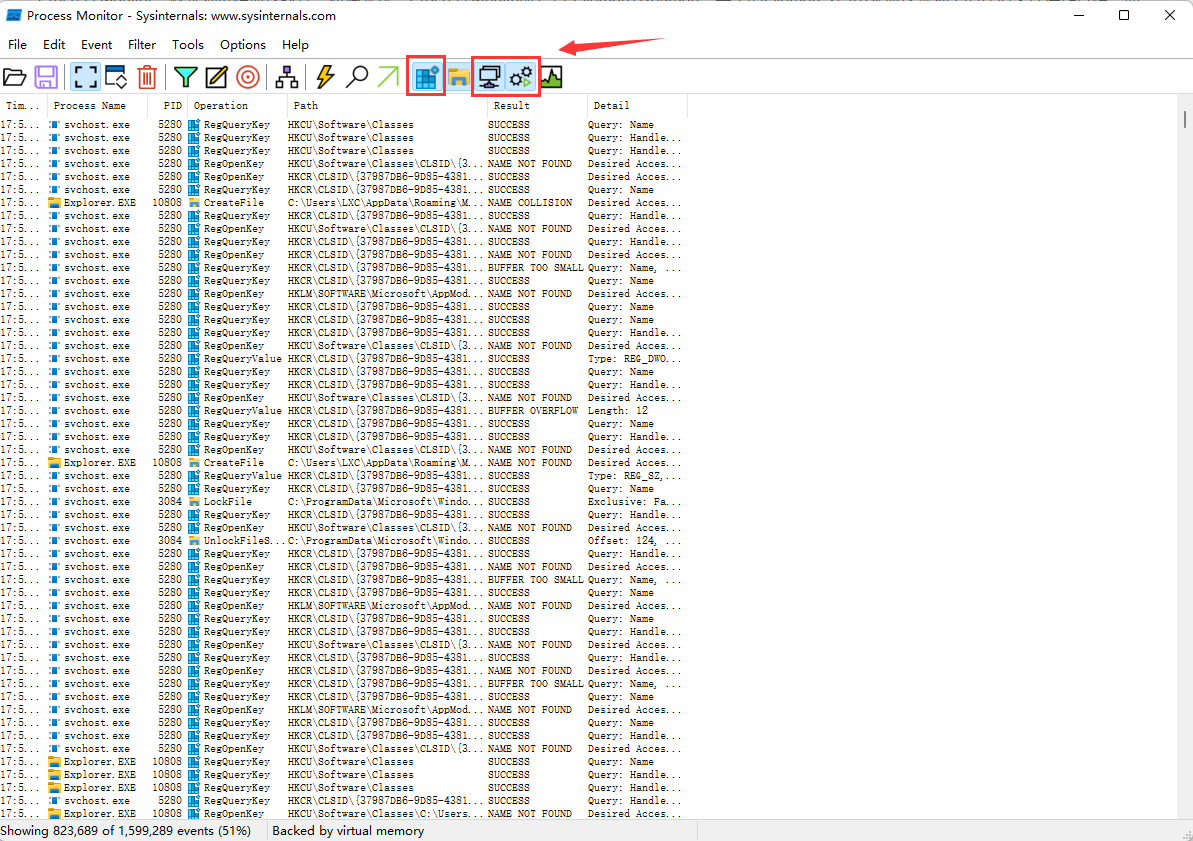Open the File menu

click(x=17, y=45)
